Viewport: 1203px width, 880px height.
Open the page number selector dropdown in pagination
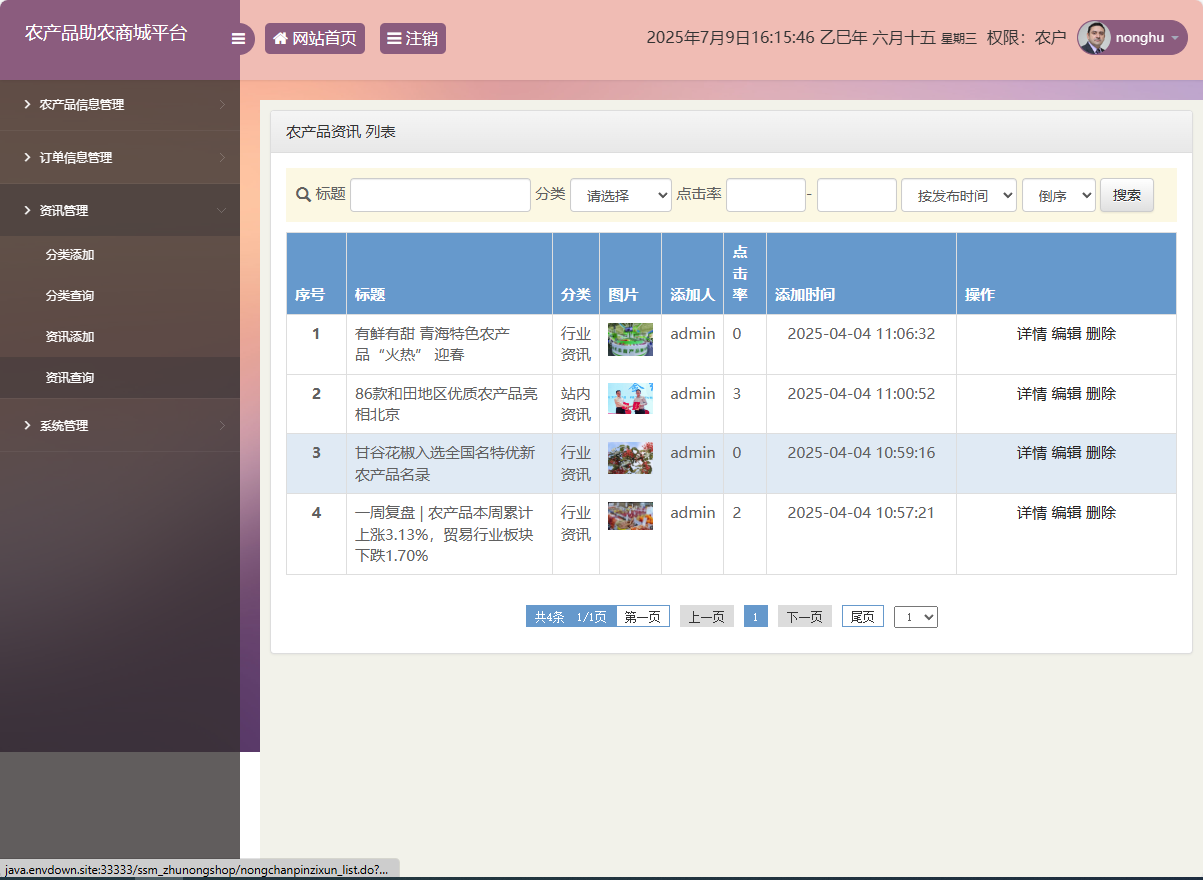pos(915,616)
